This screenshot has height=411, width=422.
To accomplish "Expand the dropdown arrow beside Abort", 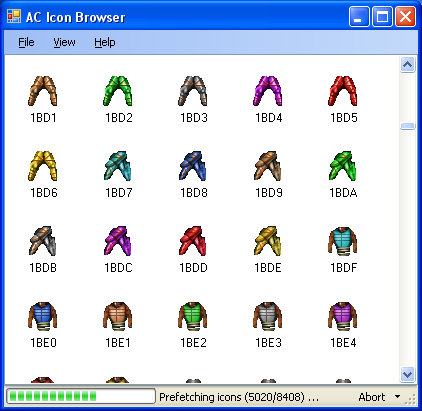I will tap(397, 397).
